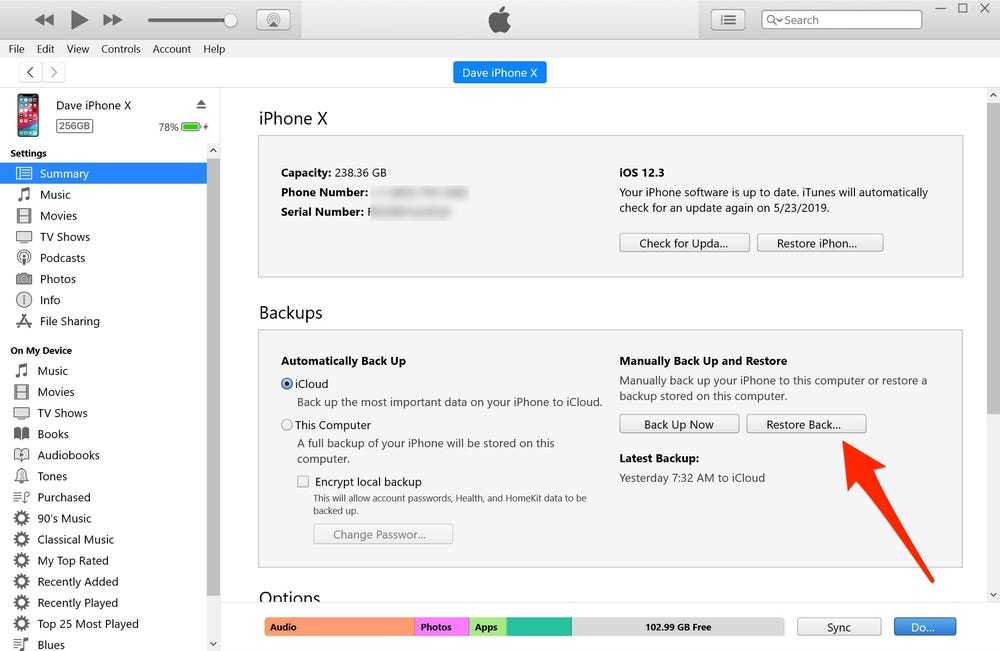Viewport: 1000px width, 651px height.
Task: Click the volume slider knob
Action: (x=231, y=20)
